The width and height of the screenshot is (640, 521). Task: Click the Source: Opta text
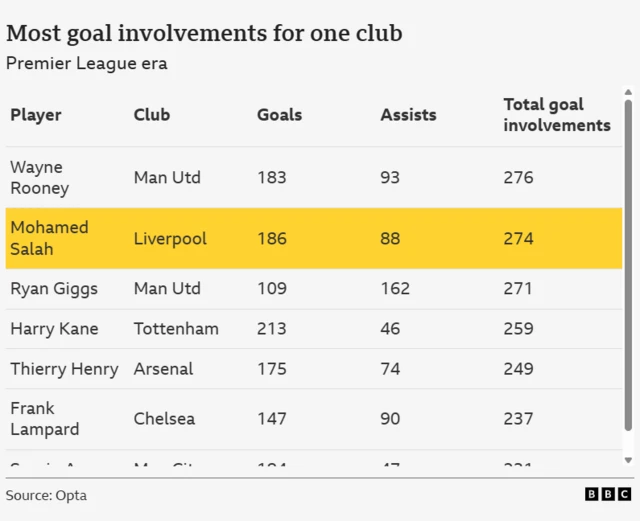pyautogui.click(x=45, y=495)
